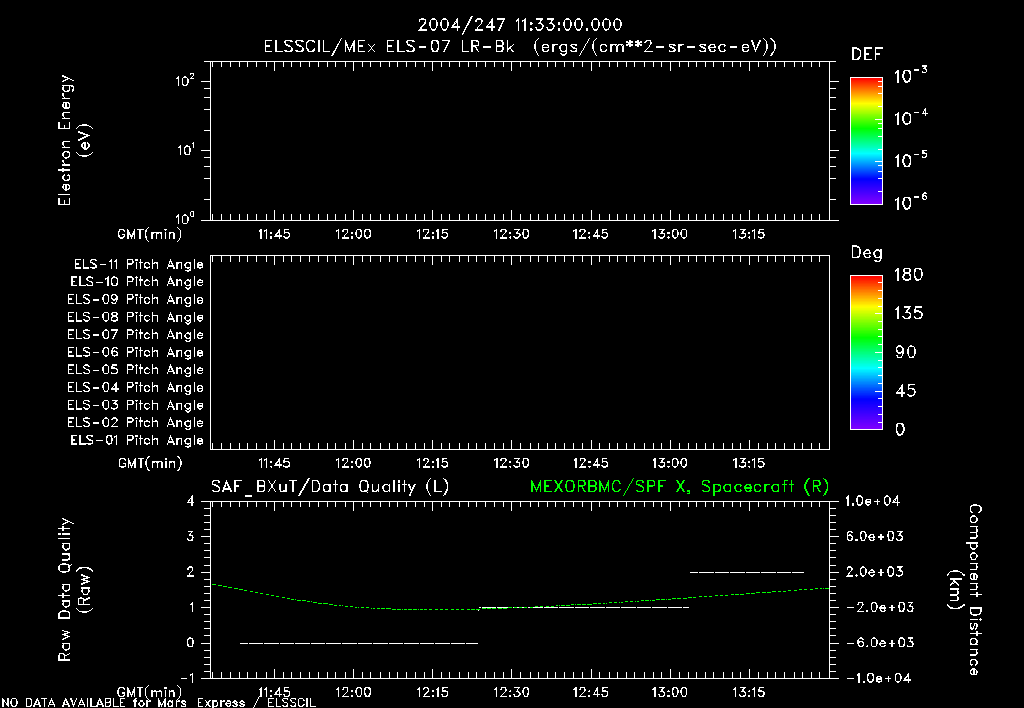Click the ELS-08 Pitch Angle row label
The height and width of the screenshot is (708, 1024).
point(136,317)
